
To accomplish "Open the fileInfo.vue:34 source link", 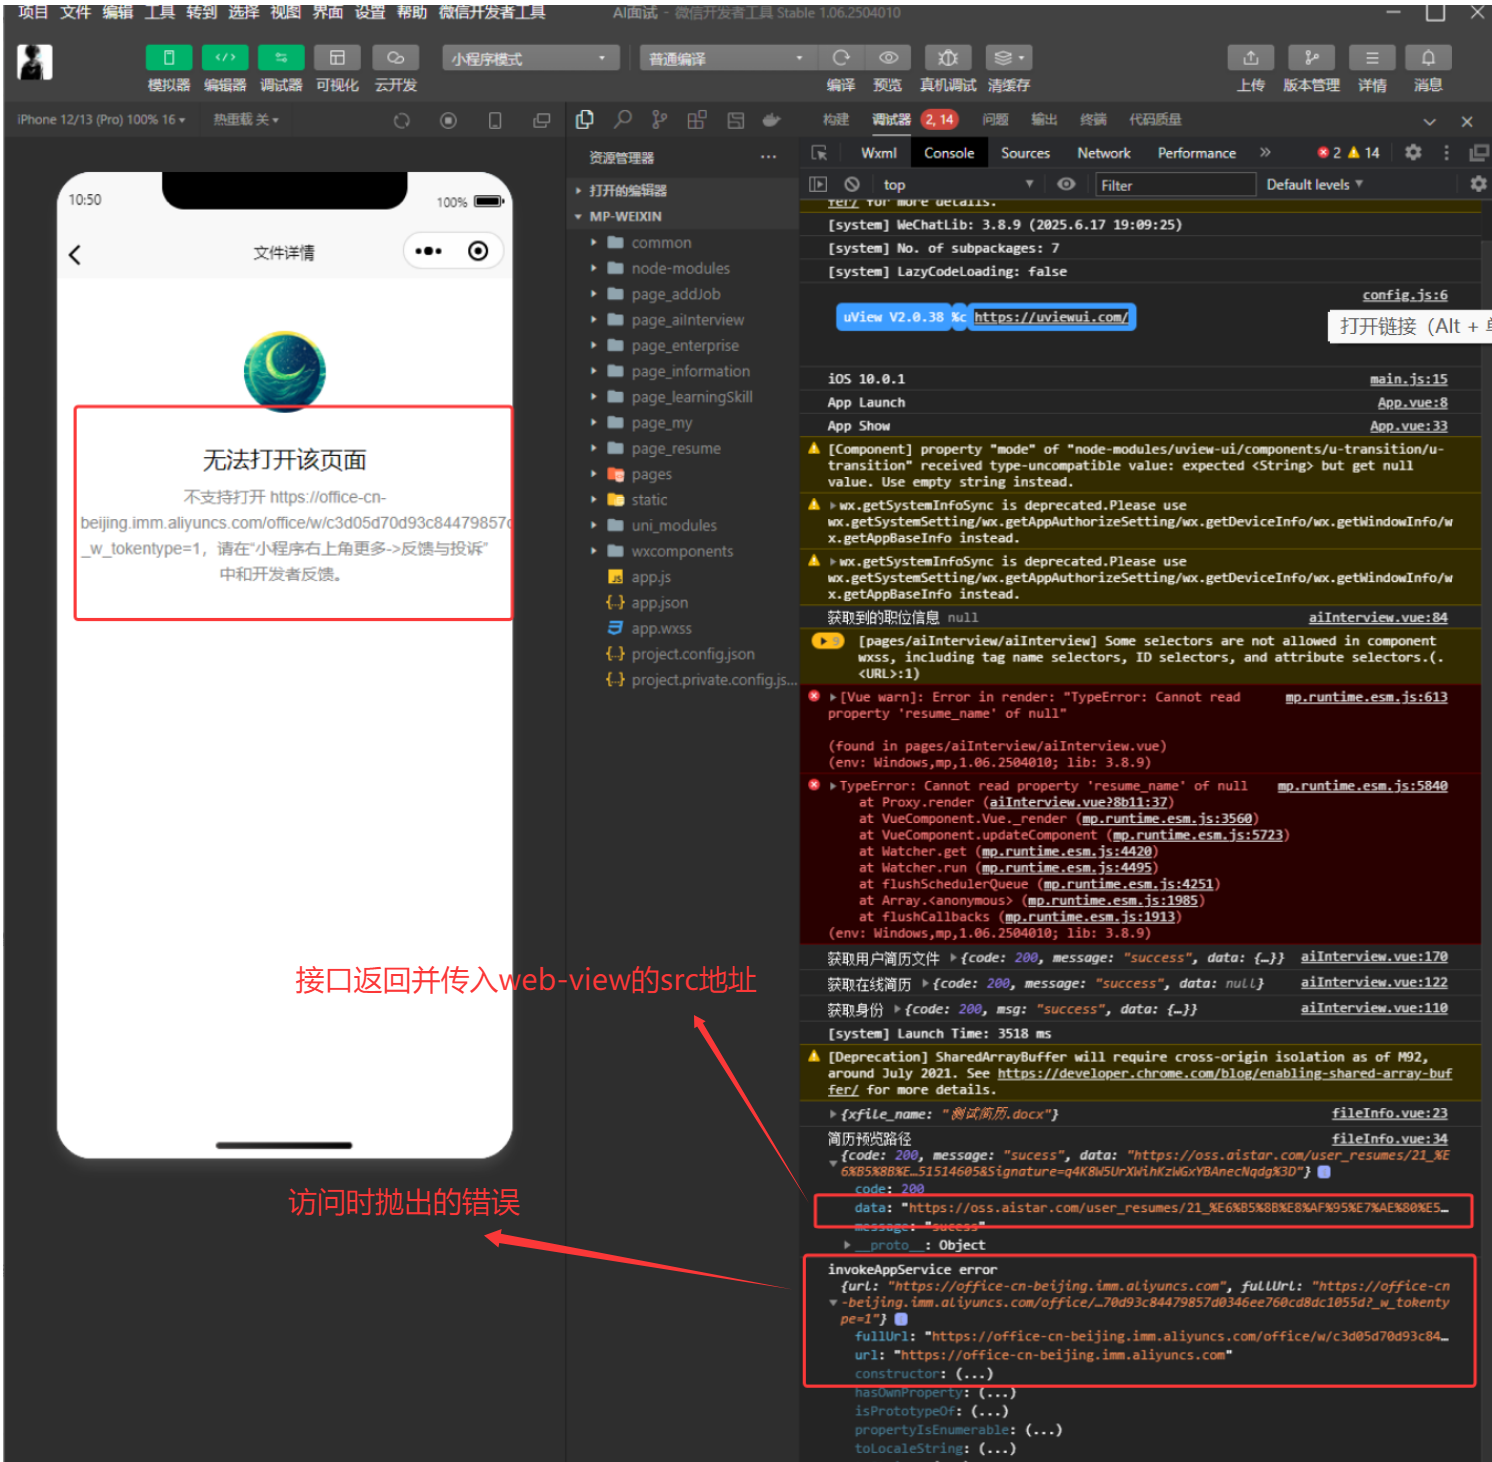I will coord(1390,1139).
